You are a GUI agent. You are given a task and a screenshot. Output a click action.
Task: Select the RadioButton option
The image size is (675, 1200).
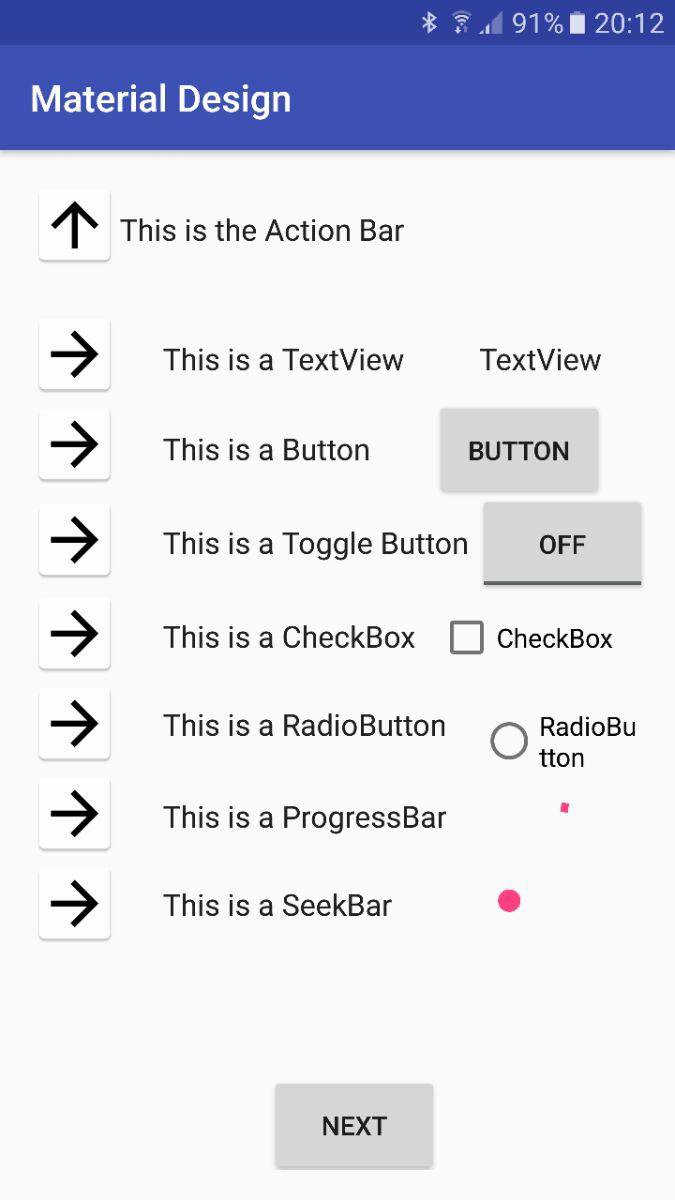509,740
